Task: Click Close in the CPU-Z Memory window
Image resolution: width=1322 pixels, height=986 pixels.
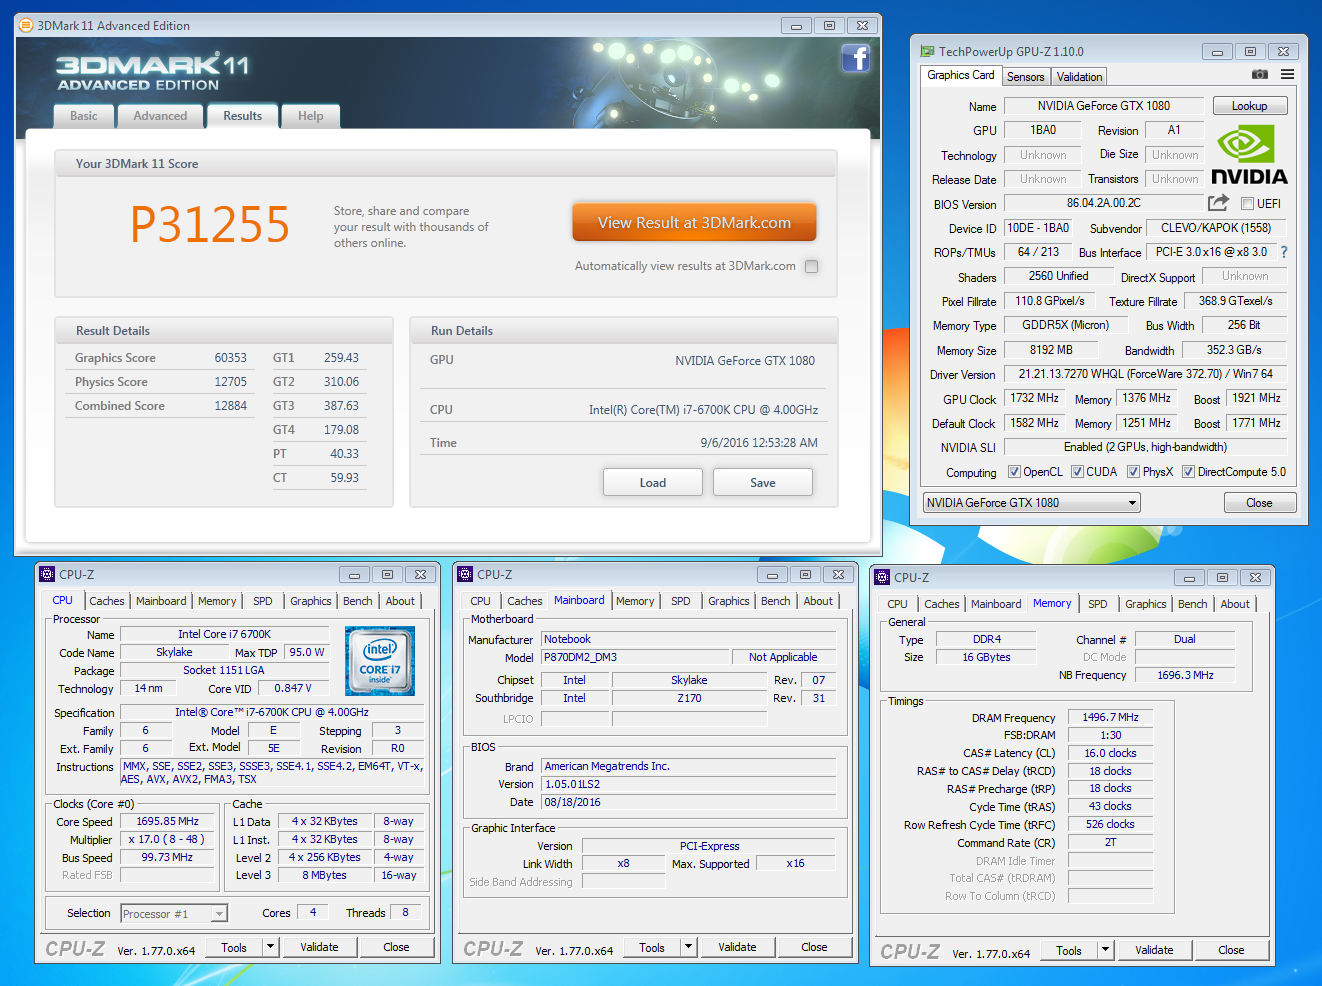Action: coord(1232,950)
